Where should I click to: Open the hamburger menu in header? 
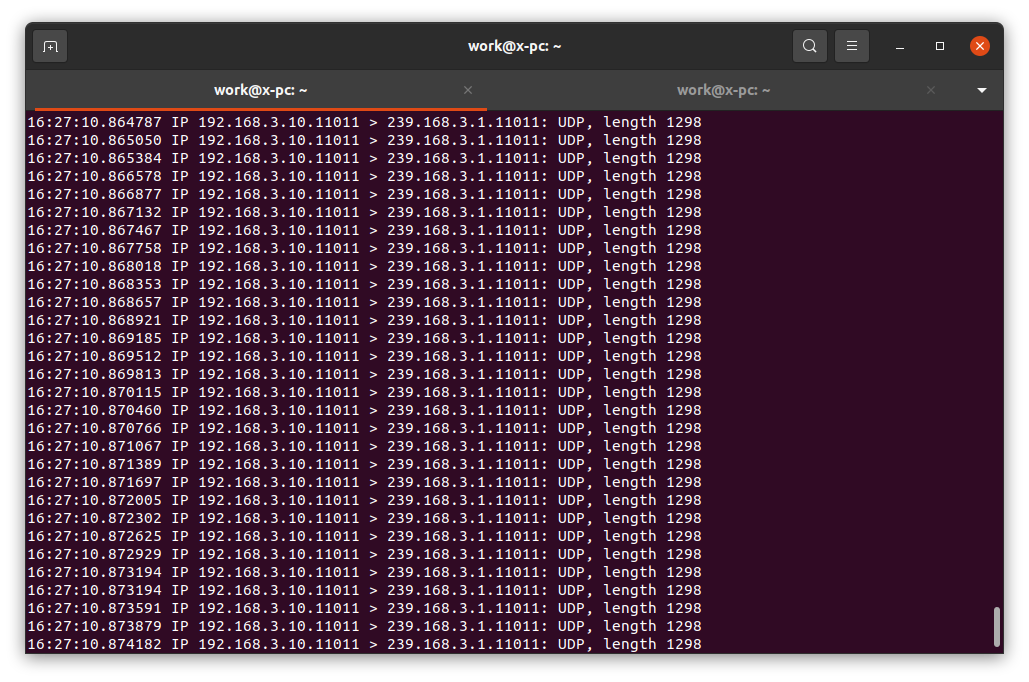(852, 46)
